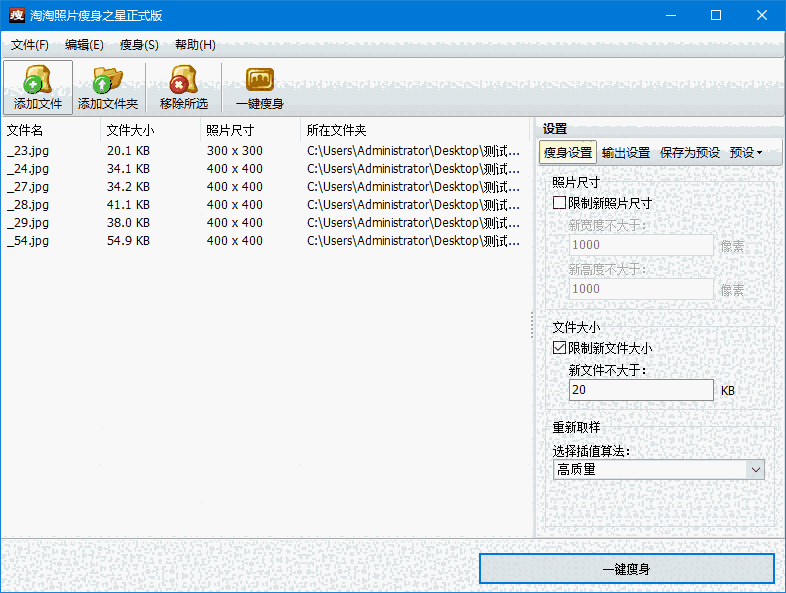Click the 38.0 KB file size cell

click(128, 223)
